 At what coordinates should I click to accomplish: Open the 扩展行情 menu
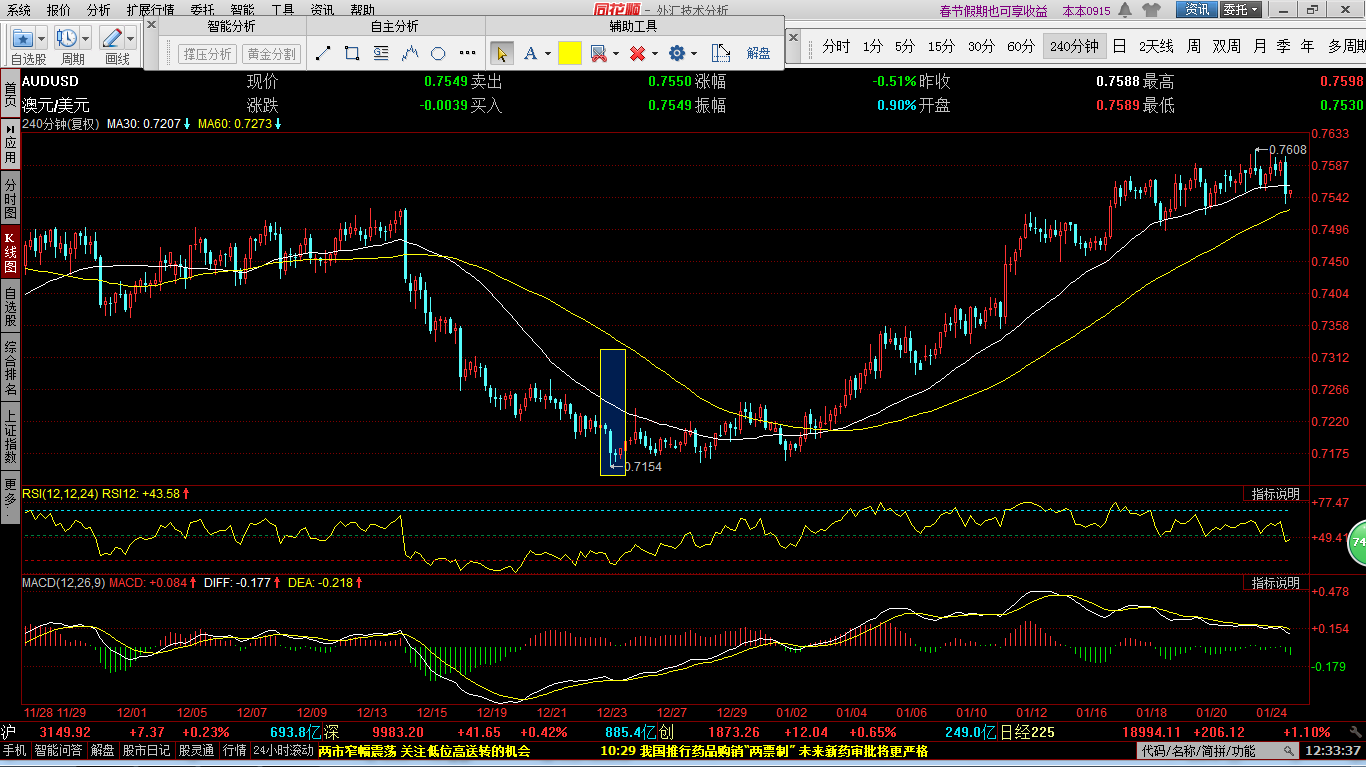(151, 10)
